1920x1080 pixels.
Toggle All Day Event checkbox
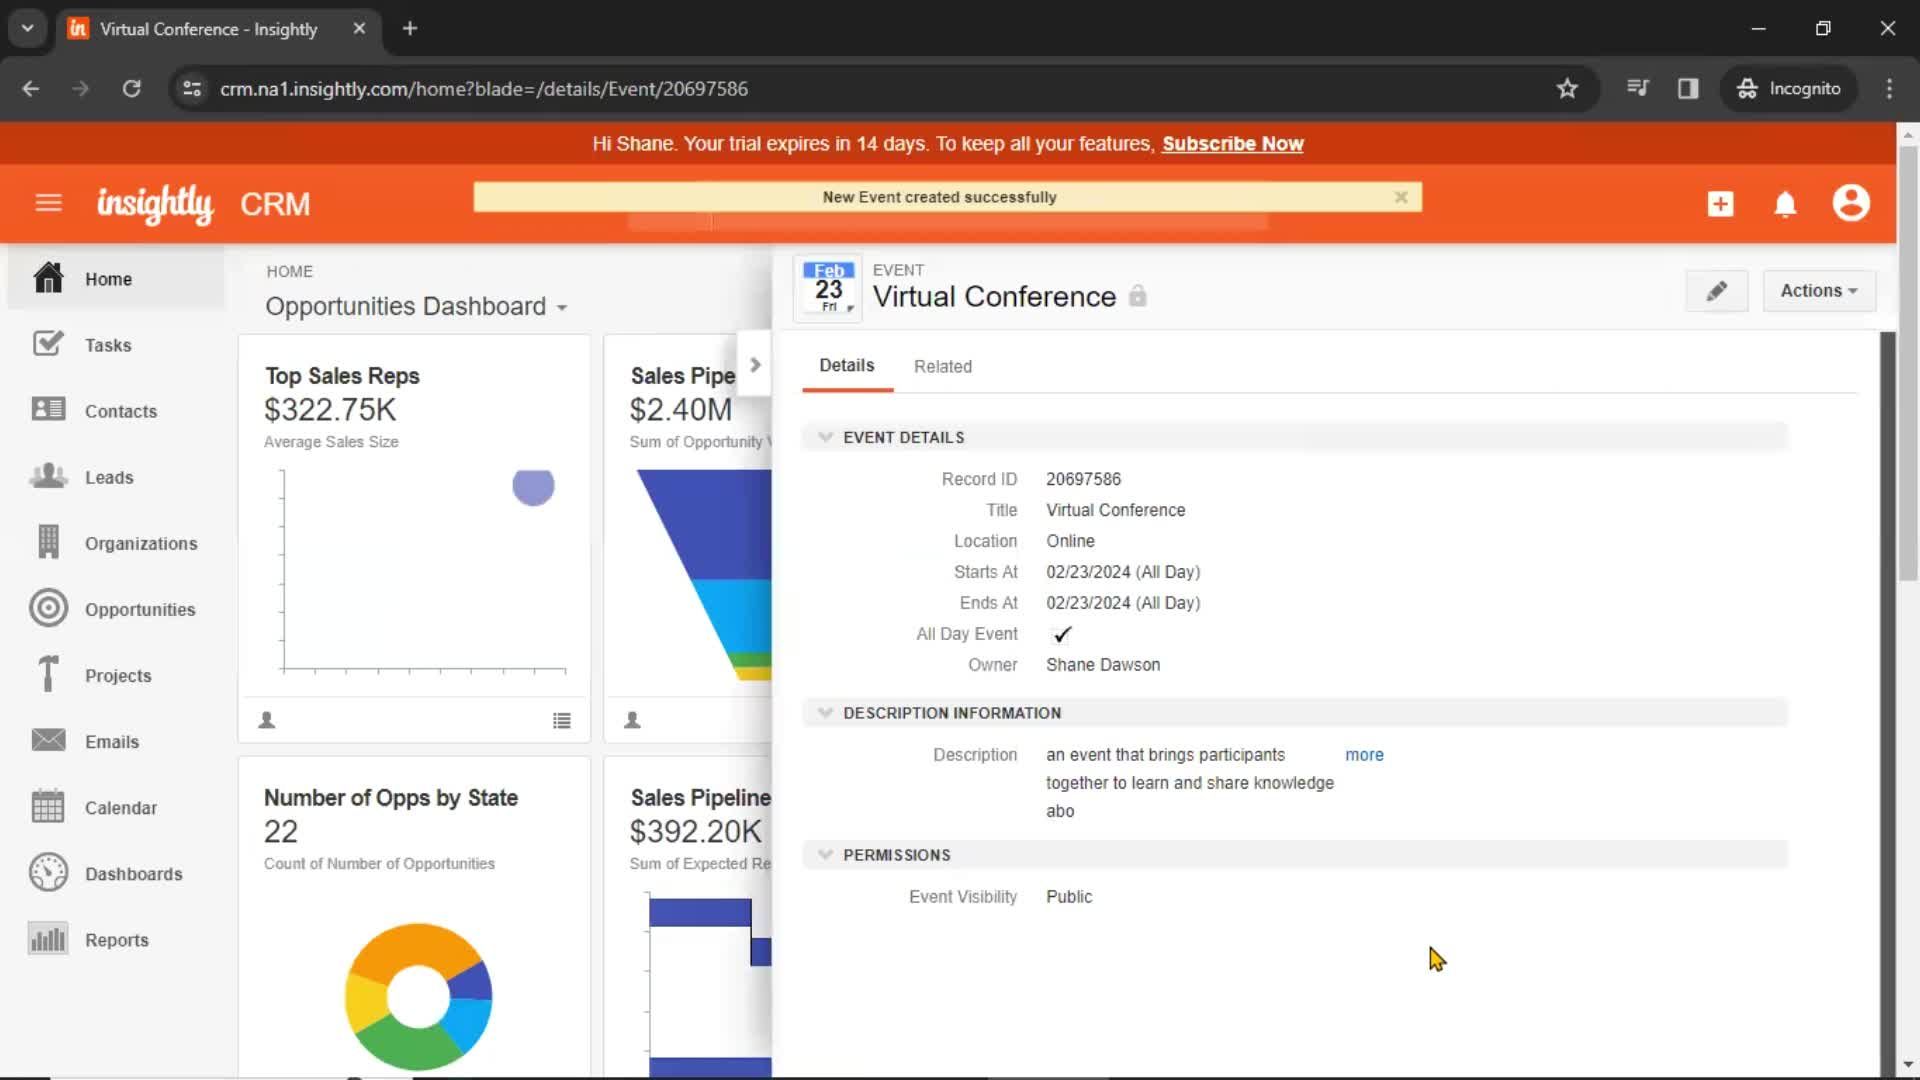click(x=1062, y=633)
